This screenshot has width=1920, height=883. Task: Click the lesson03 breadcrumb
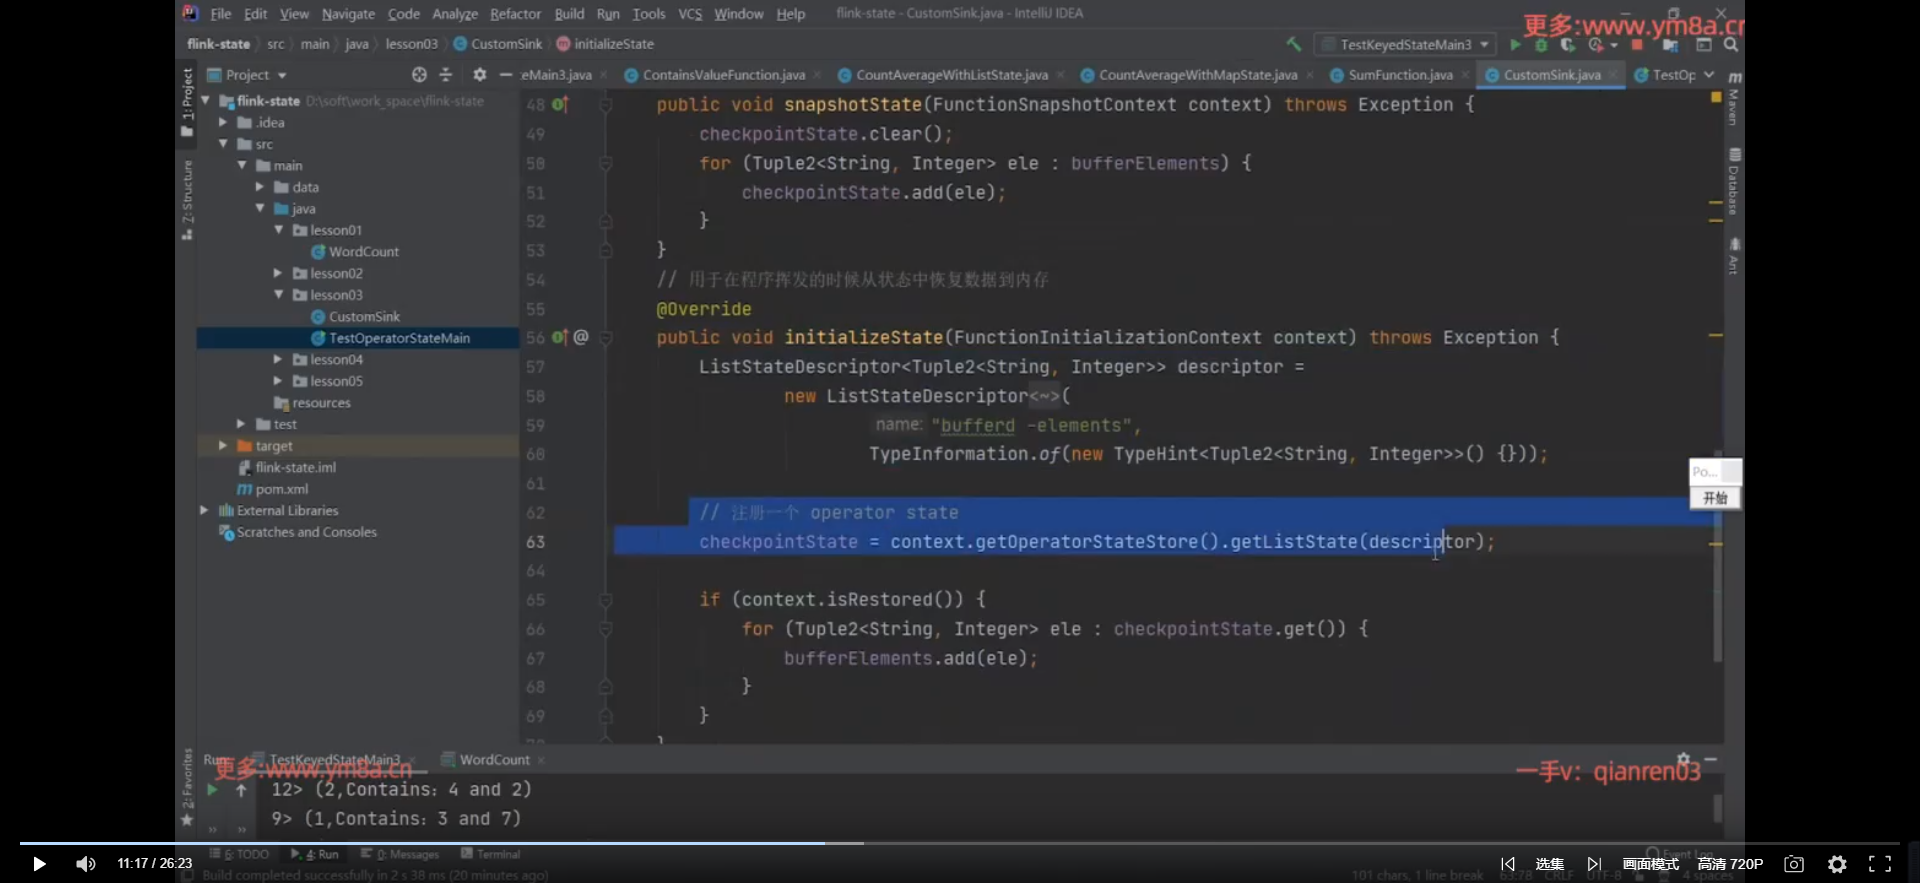pos(412,44)
